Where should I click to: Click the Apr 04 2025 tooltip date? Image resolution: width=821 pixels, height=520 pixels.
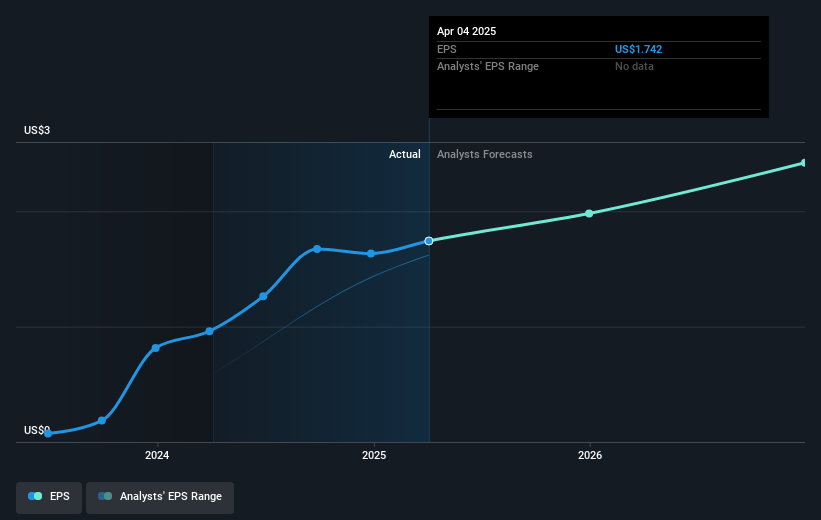tap(467, 31)
